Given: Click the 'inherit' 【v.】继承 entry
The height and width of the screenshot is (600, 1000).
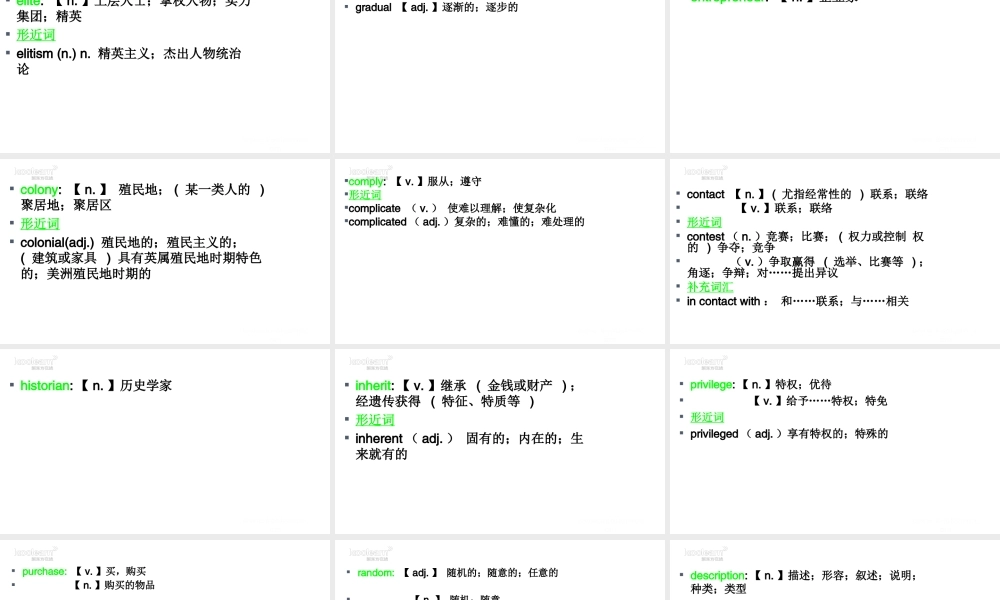Looking at the screenshot, I should (466, 393).
